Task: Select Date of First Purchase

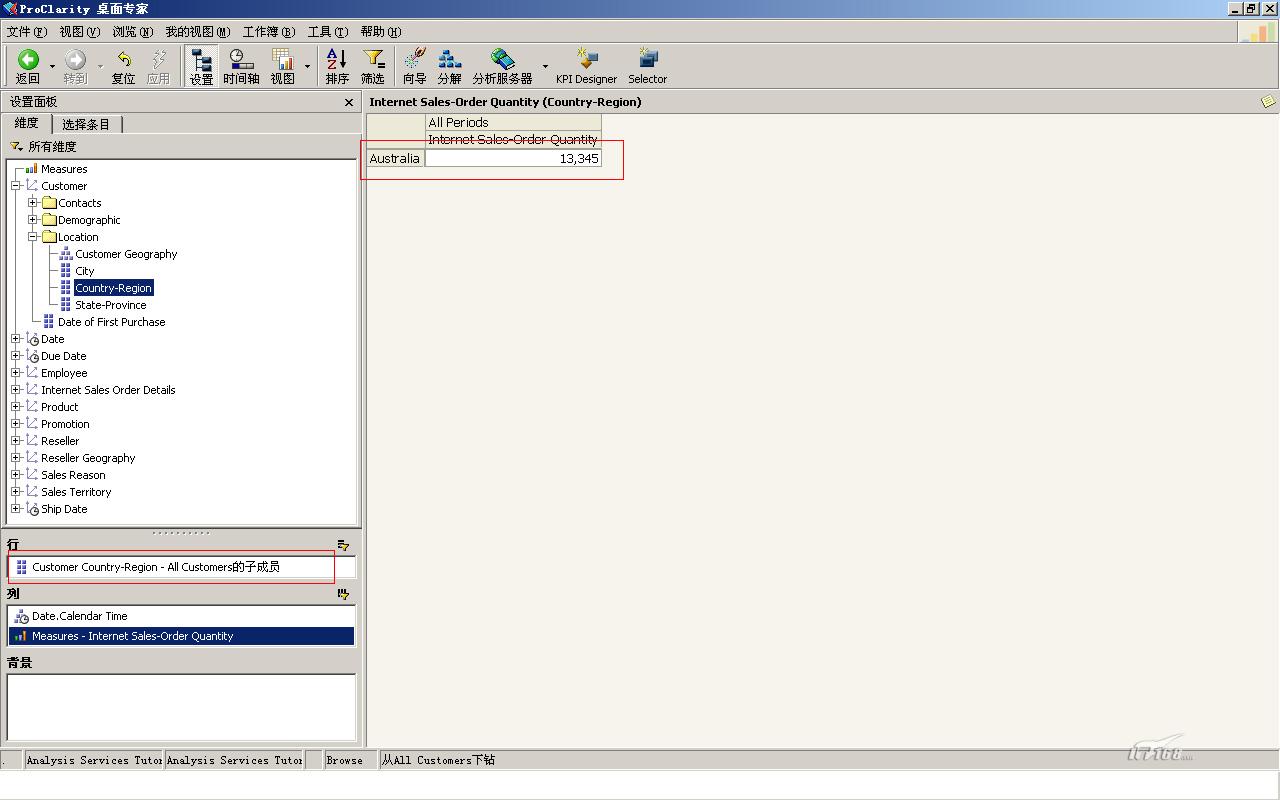Action: [x=112, y=322]
